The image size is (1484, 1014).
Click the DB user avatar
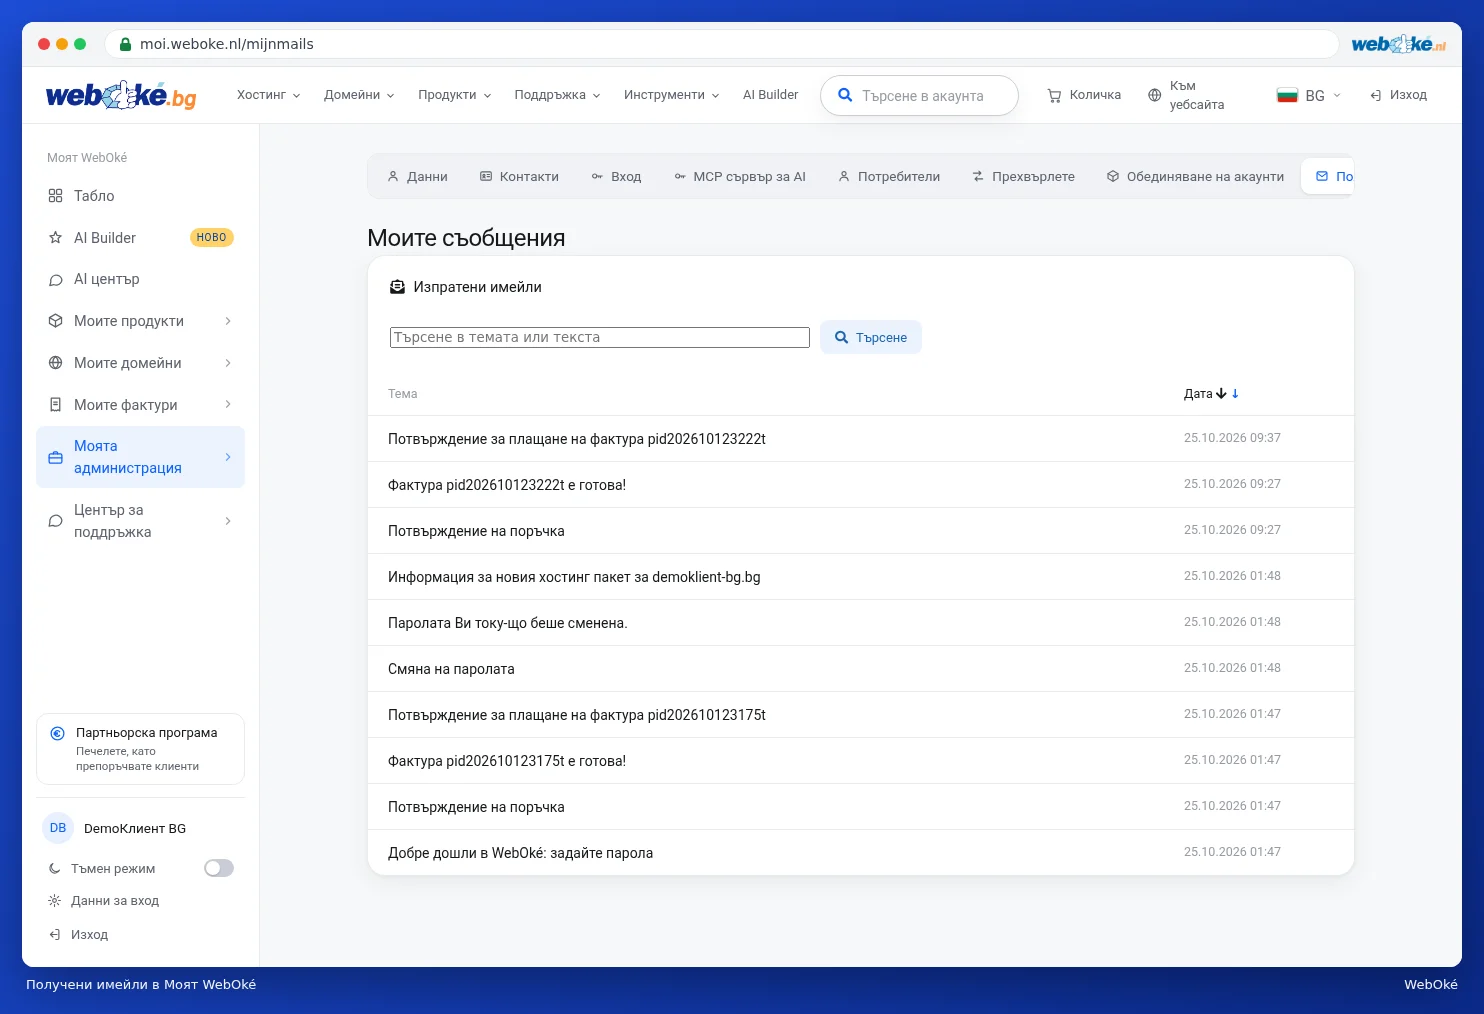click(x=58, y=828)
